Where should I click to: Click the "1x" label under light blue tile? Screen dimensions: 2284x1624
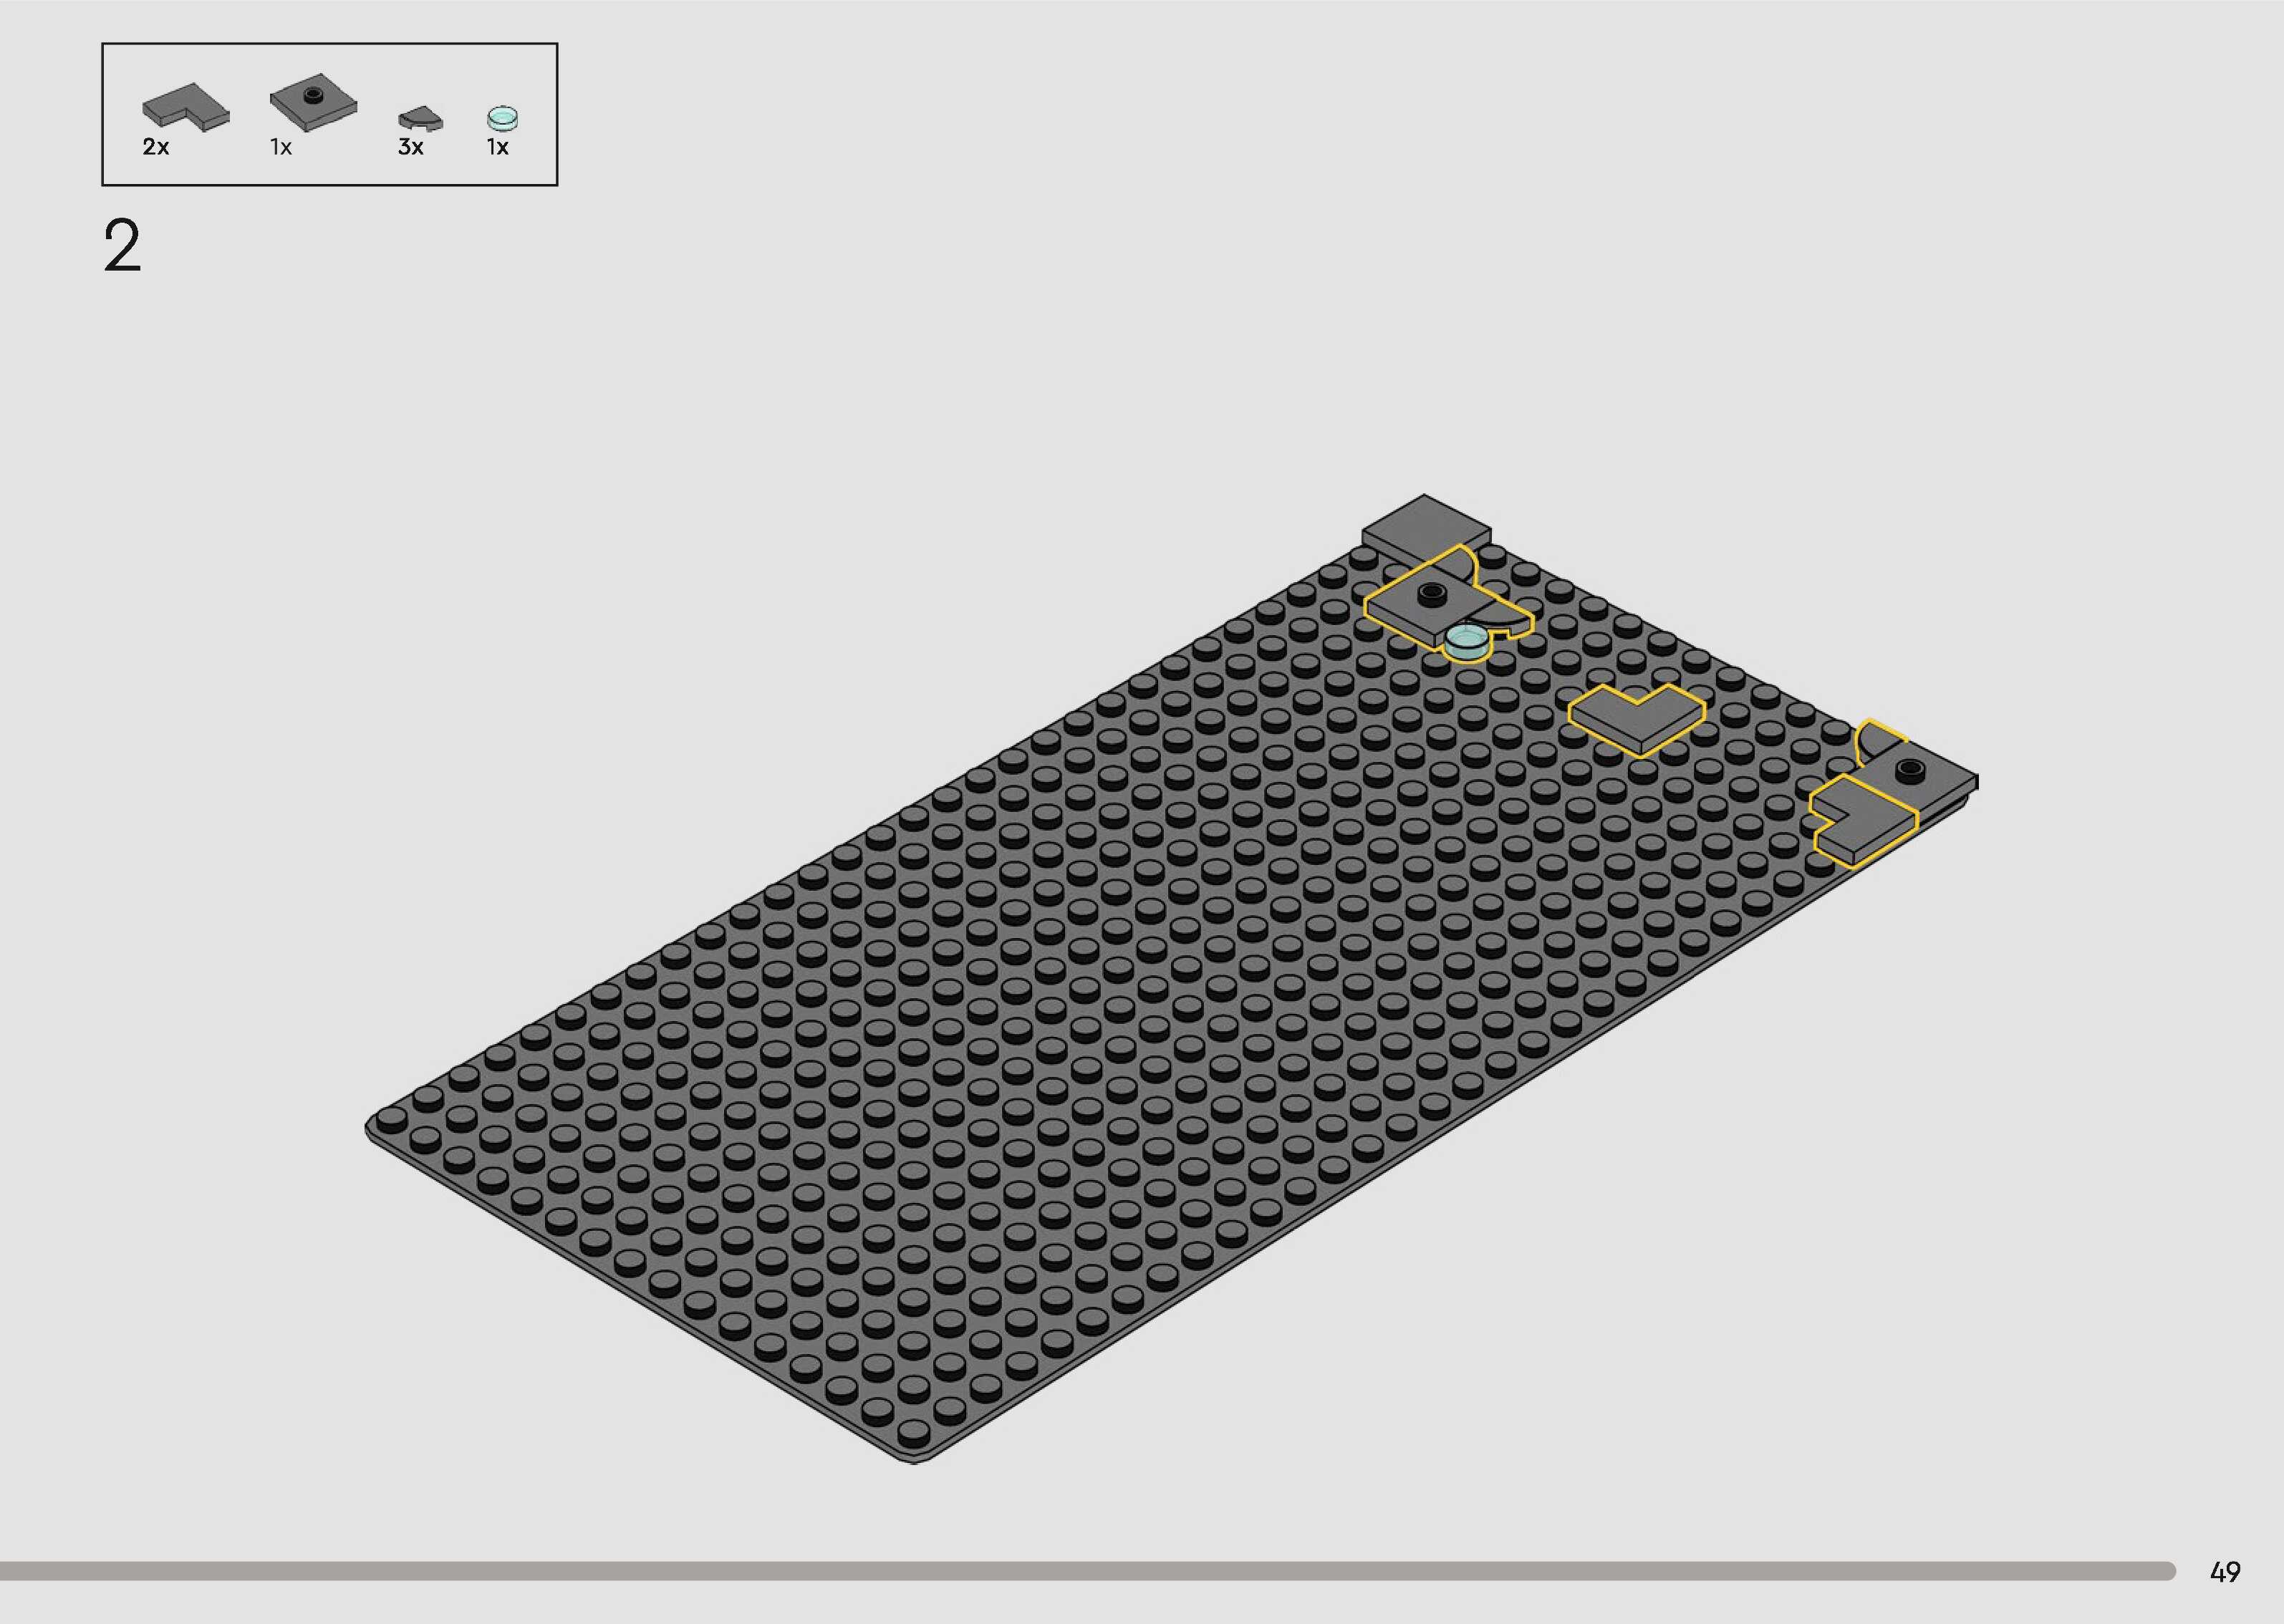click(x=498, y=148)
